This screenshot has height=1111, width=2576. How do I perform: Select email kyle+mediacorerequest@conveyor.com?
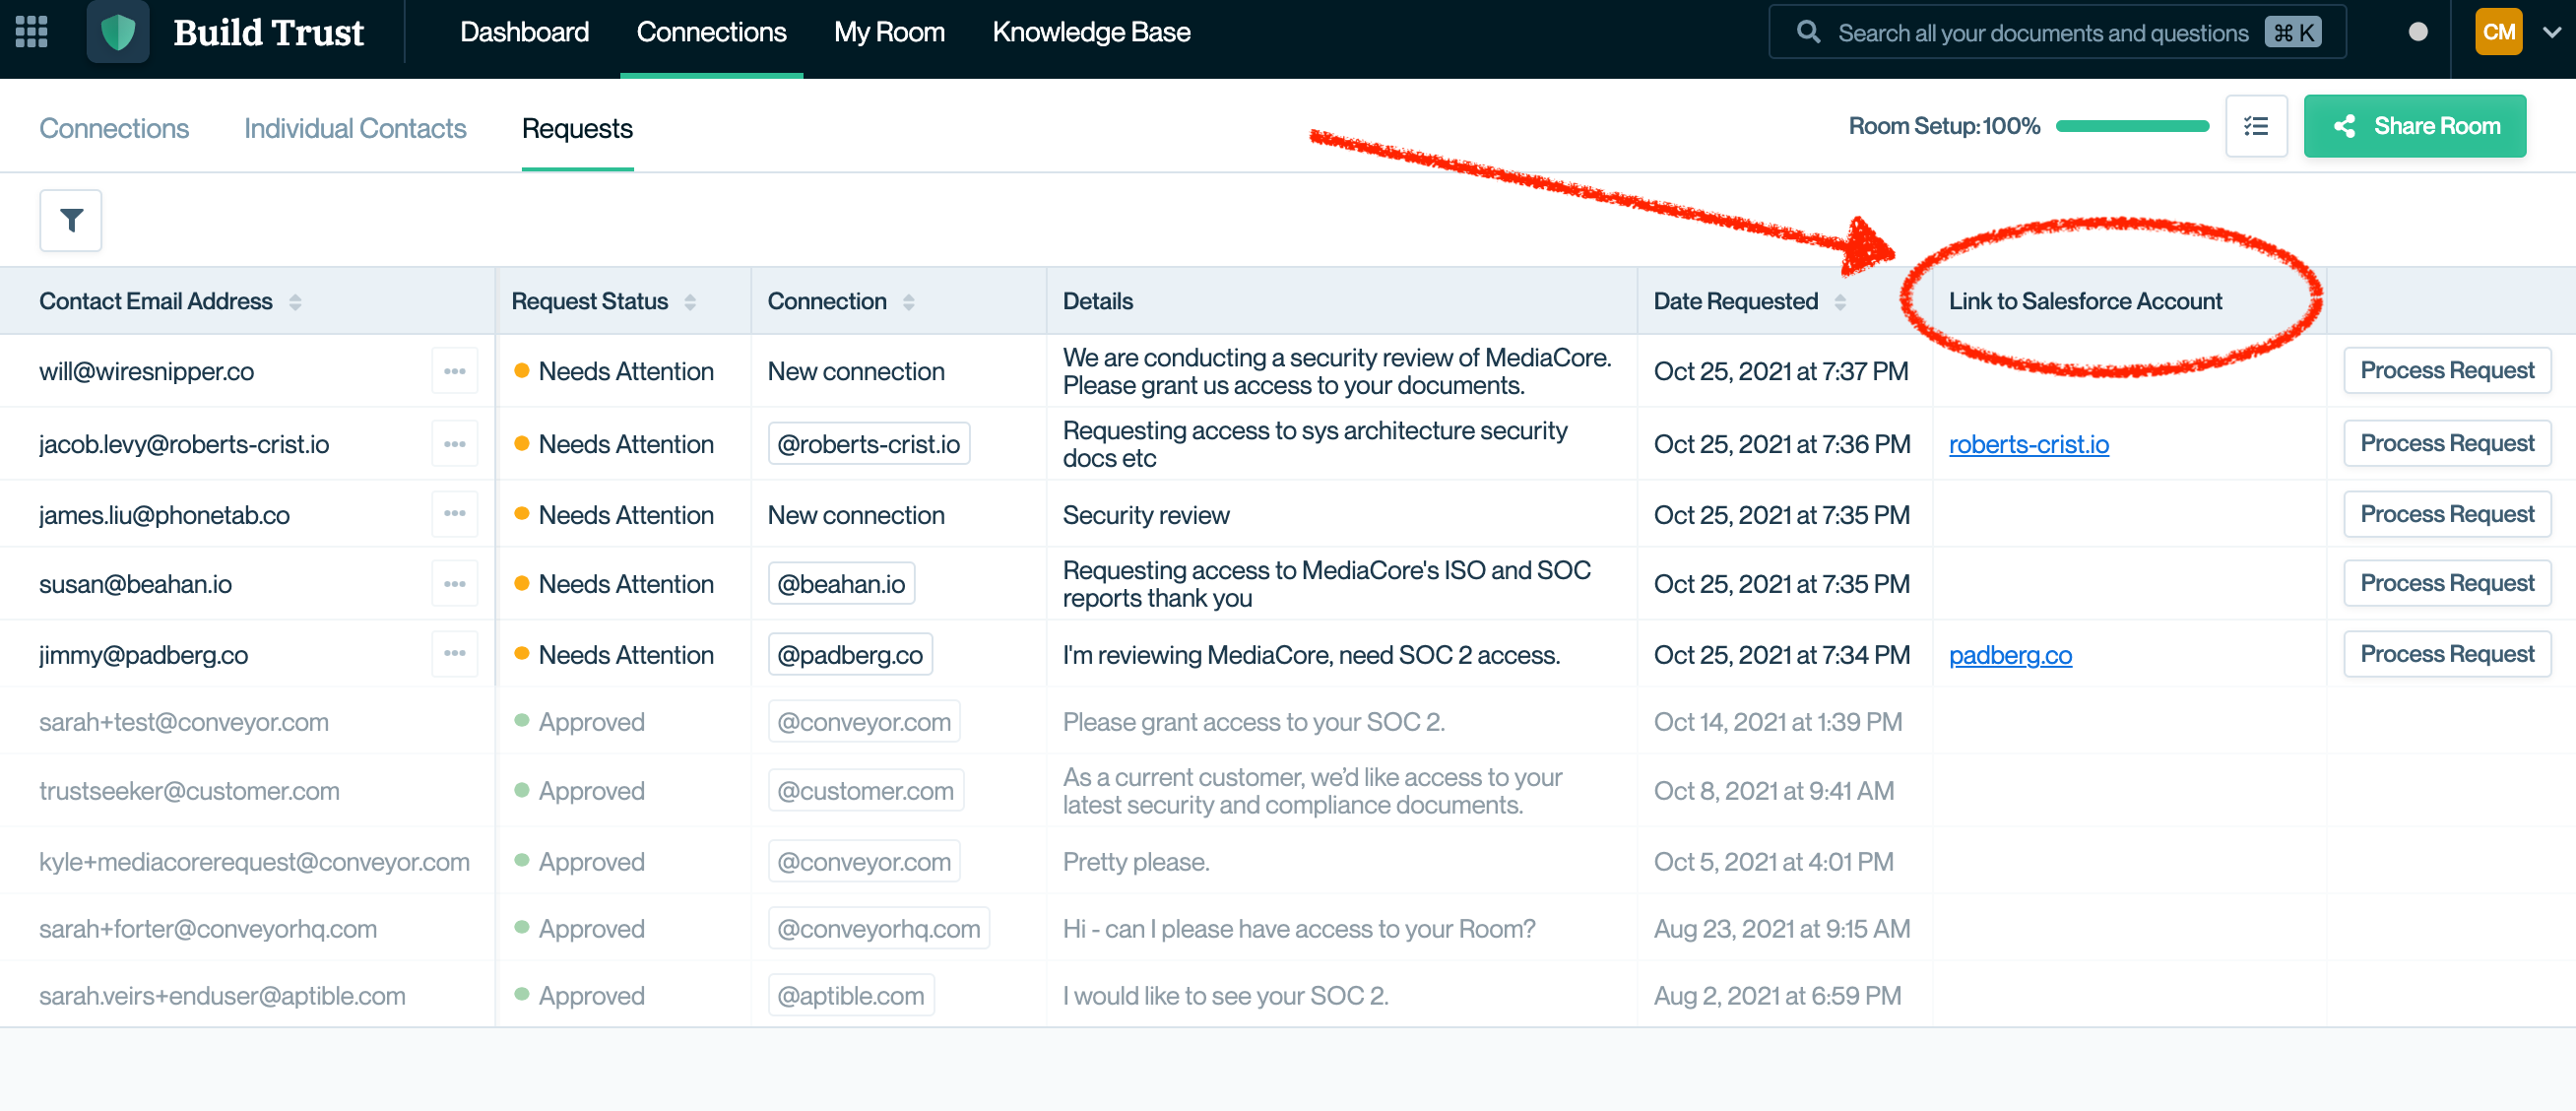coord(254,862)
